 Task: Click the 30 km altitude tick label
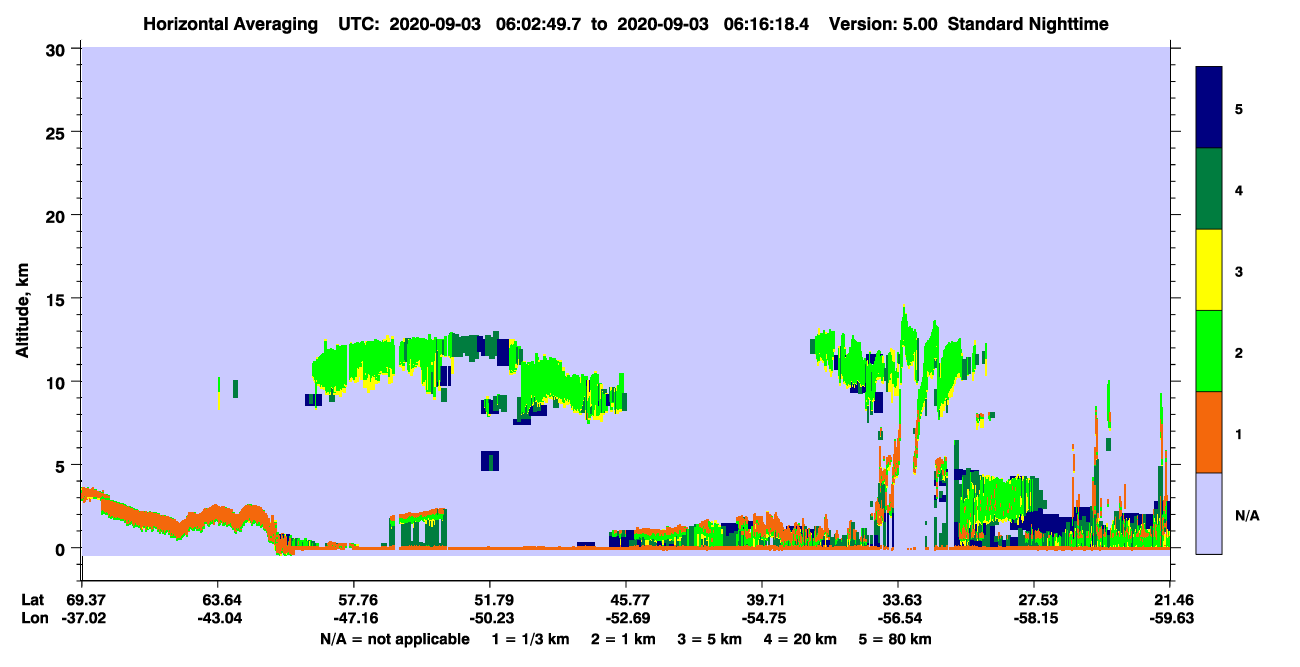click(58, 49)
